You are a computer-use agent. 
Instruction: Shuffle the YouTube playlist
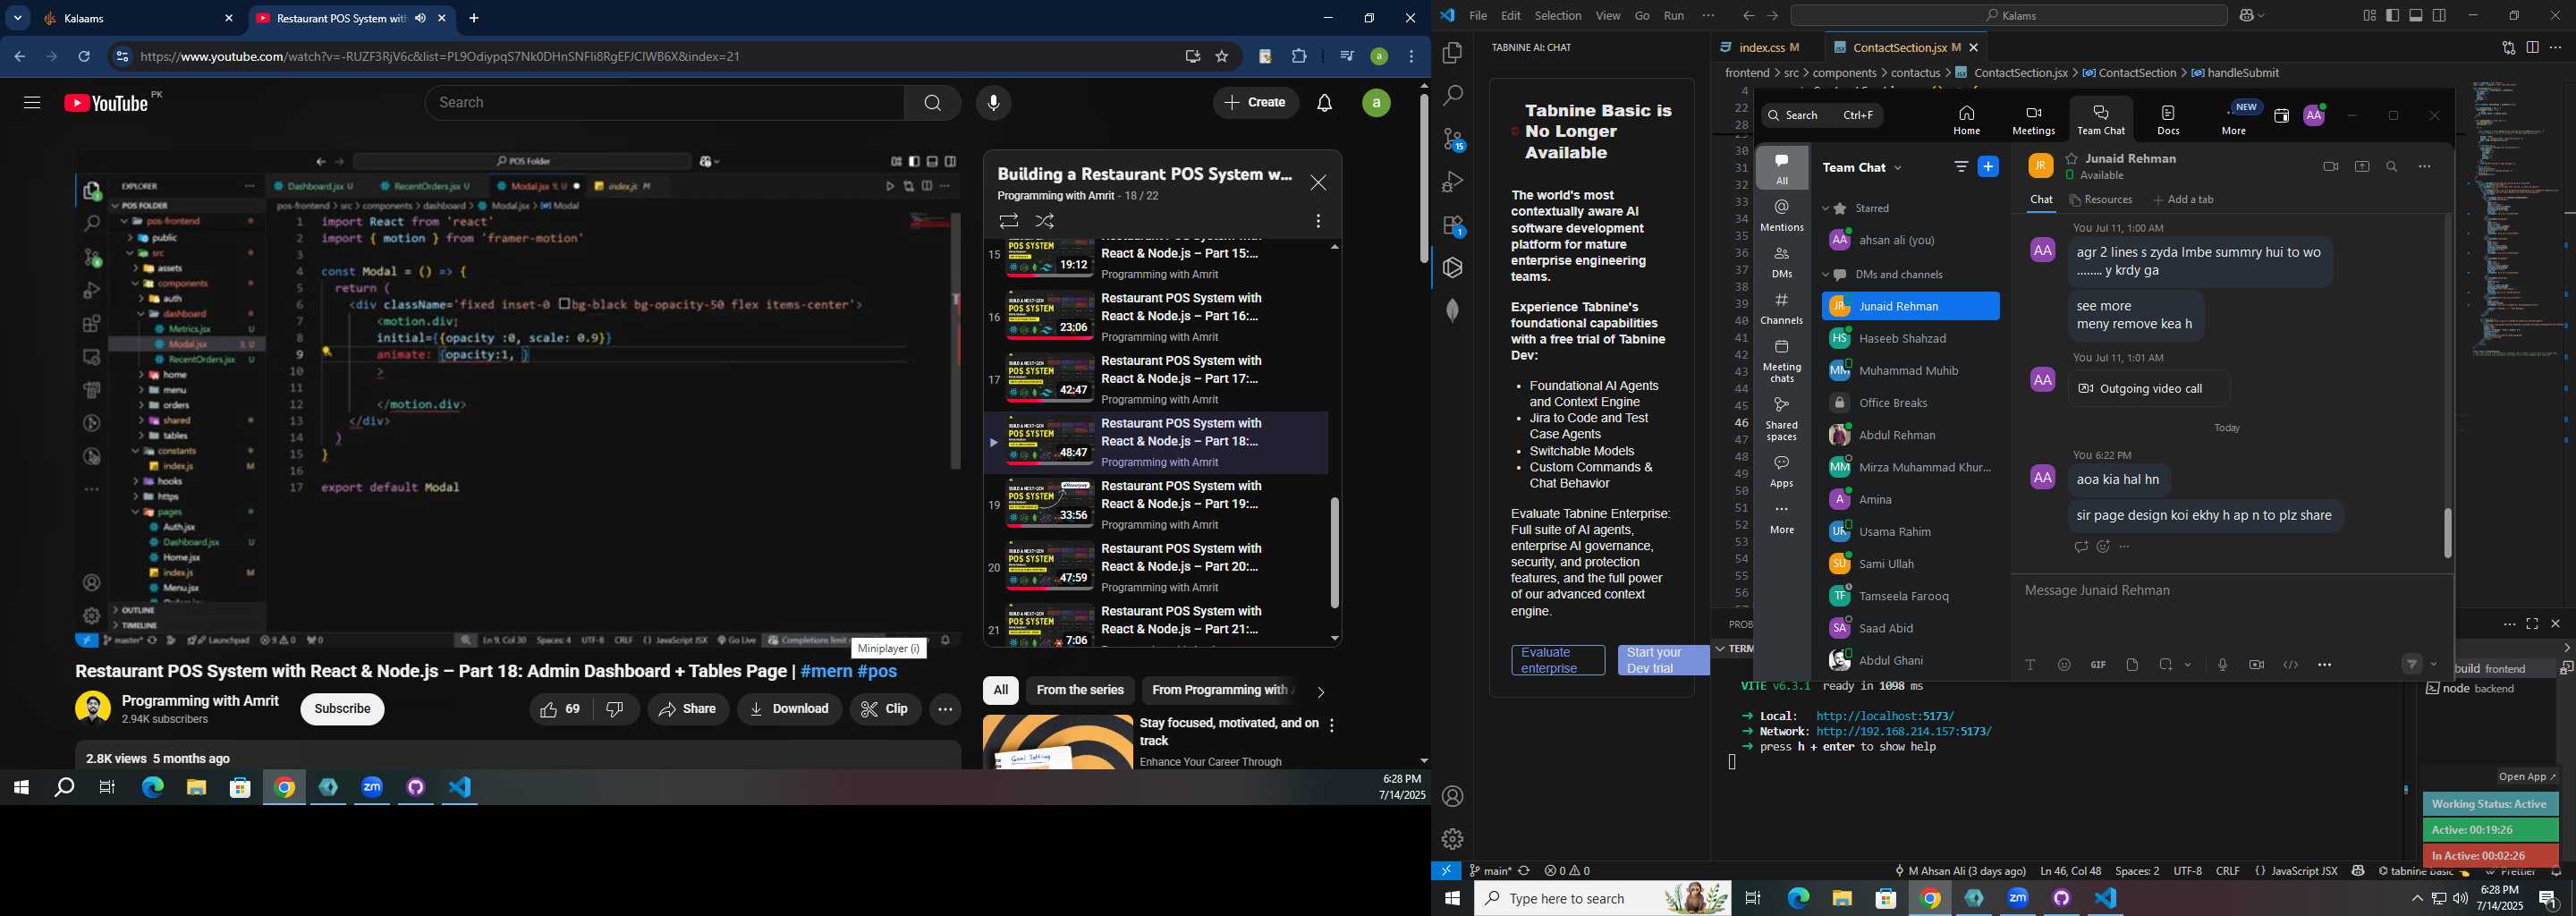[1045, 221]
